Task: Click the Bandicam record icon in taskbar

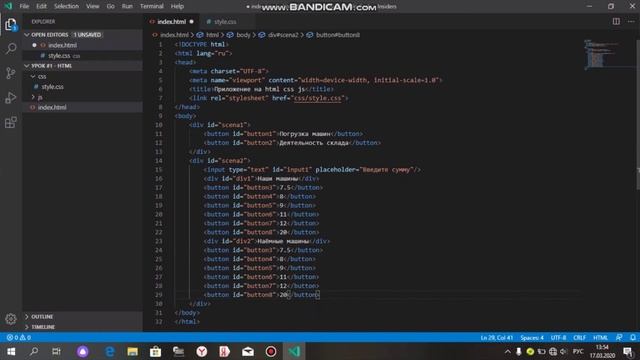Action: pos(271,351)
